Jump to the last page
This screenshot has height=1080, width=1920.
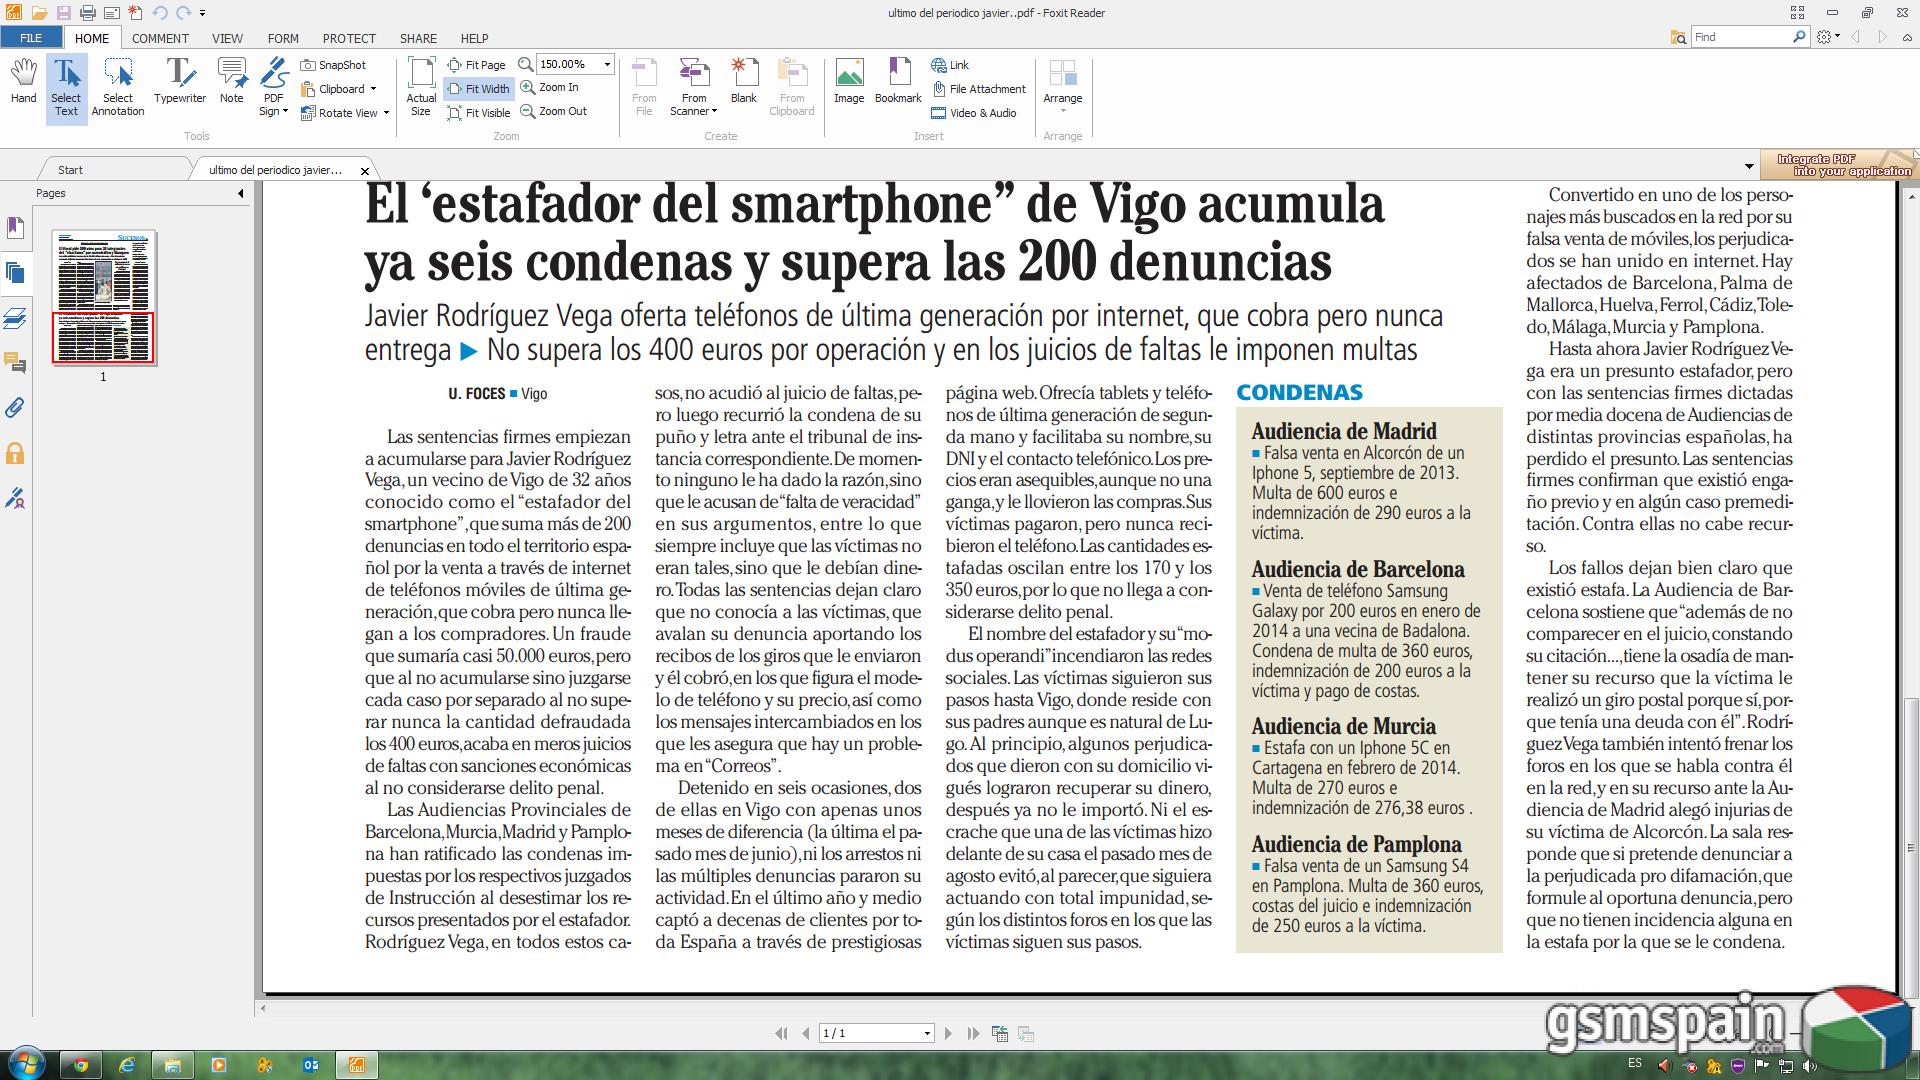973,1033
